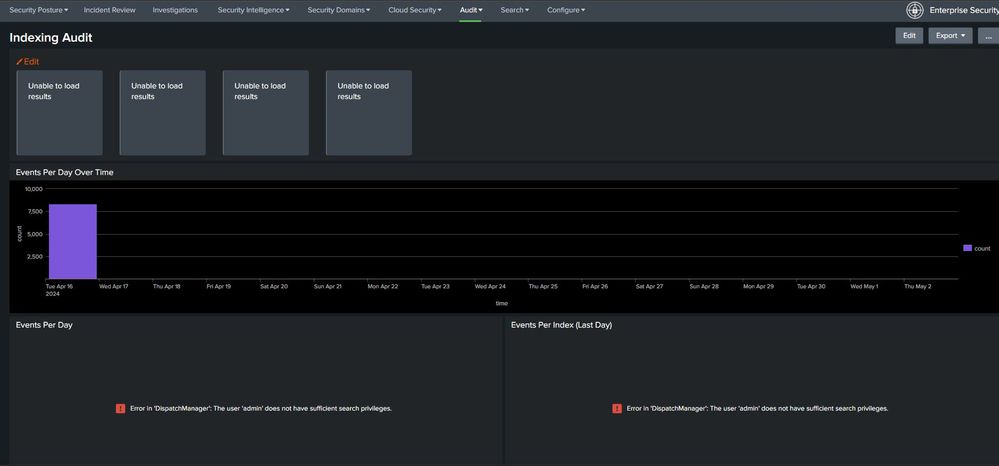
Task: Select the third Unable to load results card
Action: (266, 113)
